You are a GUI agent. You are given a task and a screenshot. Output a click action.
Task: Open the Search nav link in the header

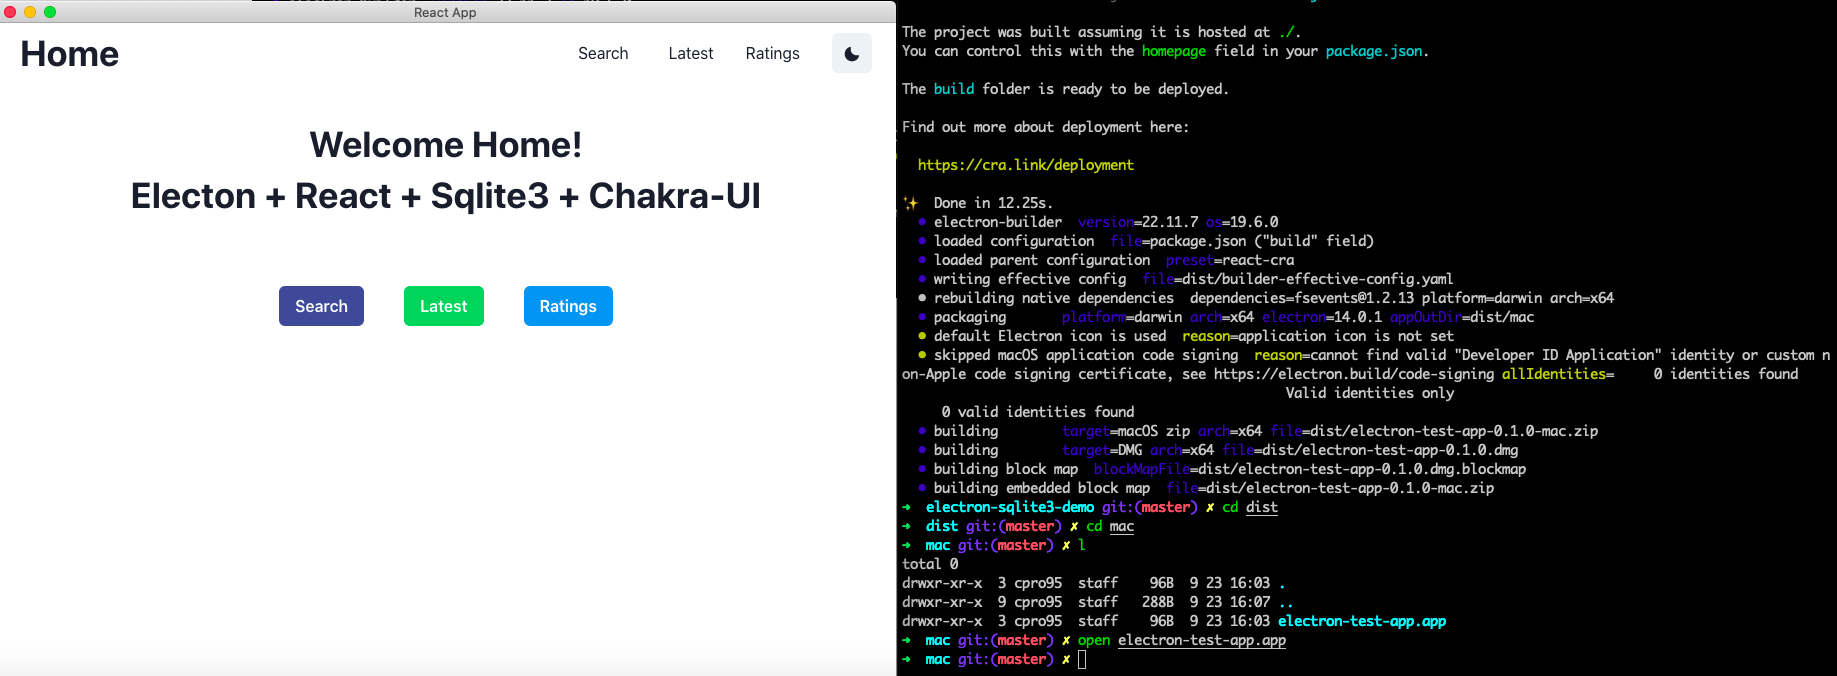click(603, 53)
